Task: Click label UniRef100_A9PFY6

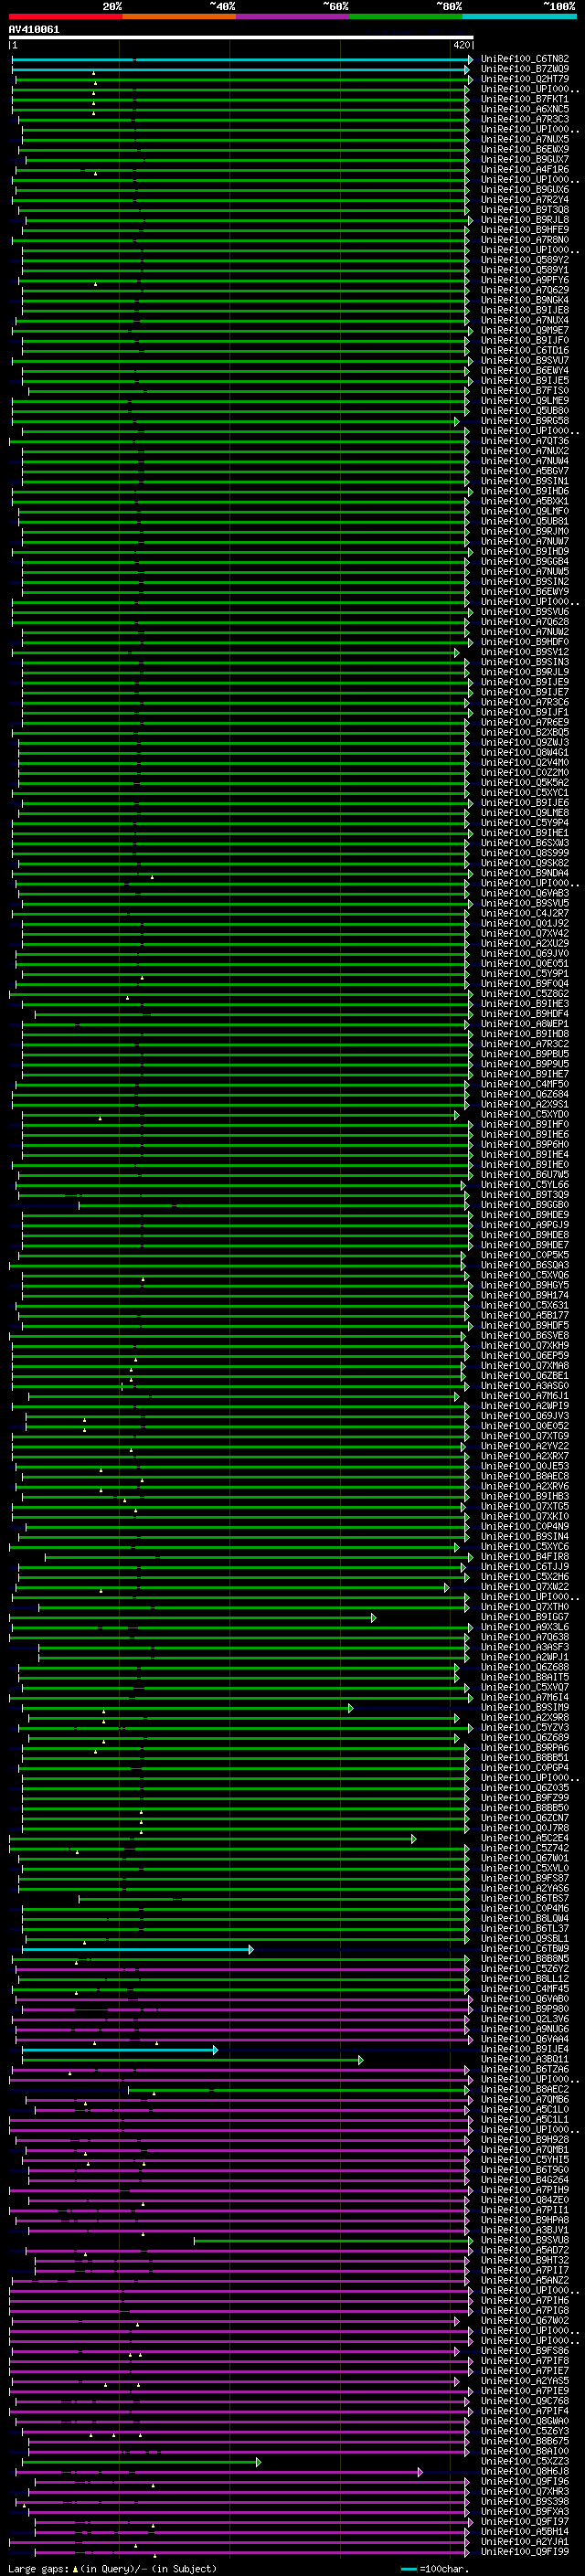Action: point(524,280)
